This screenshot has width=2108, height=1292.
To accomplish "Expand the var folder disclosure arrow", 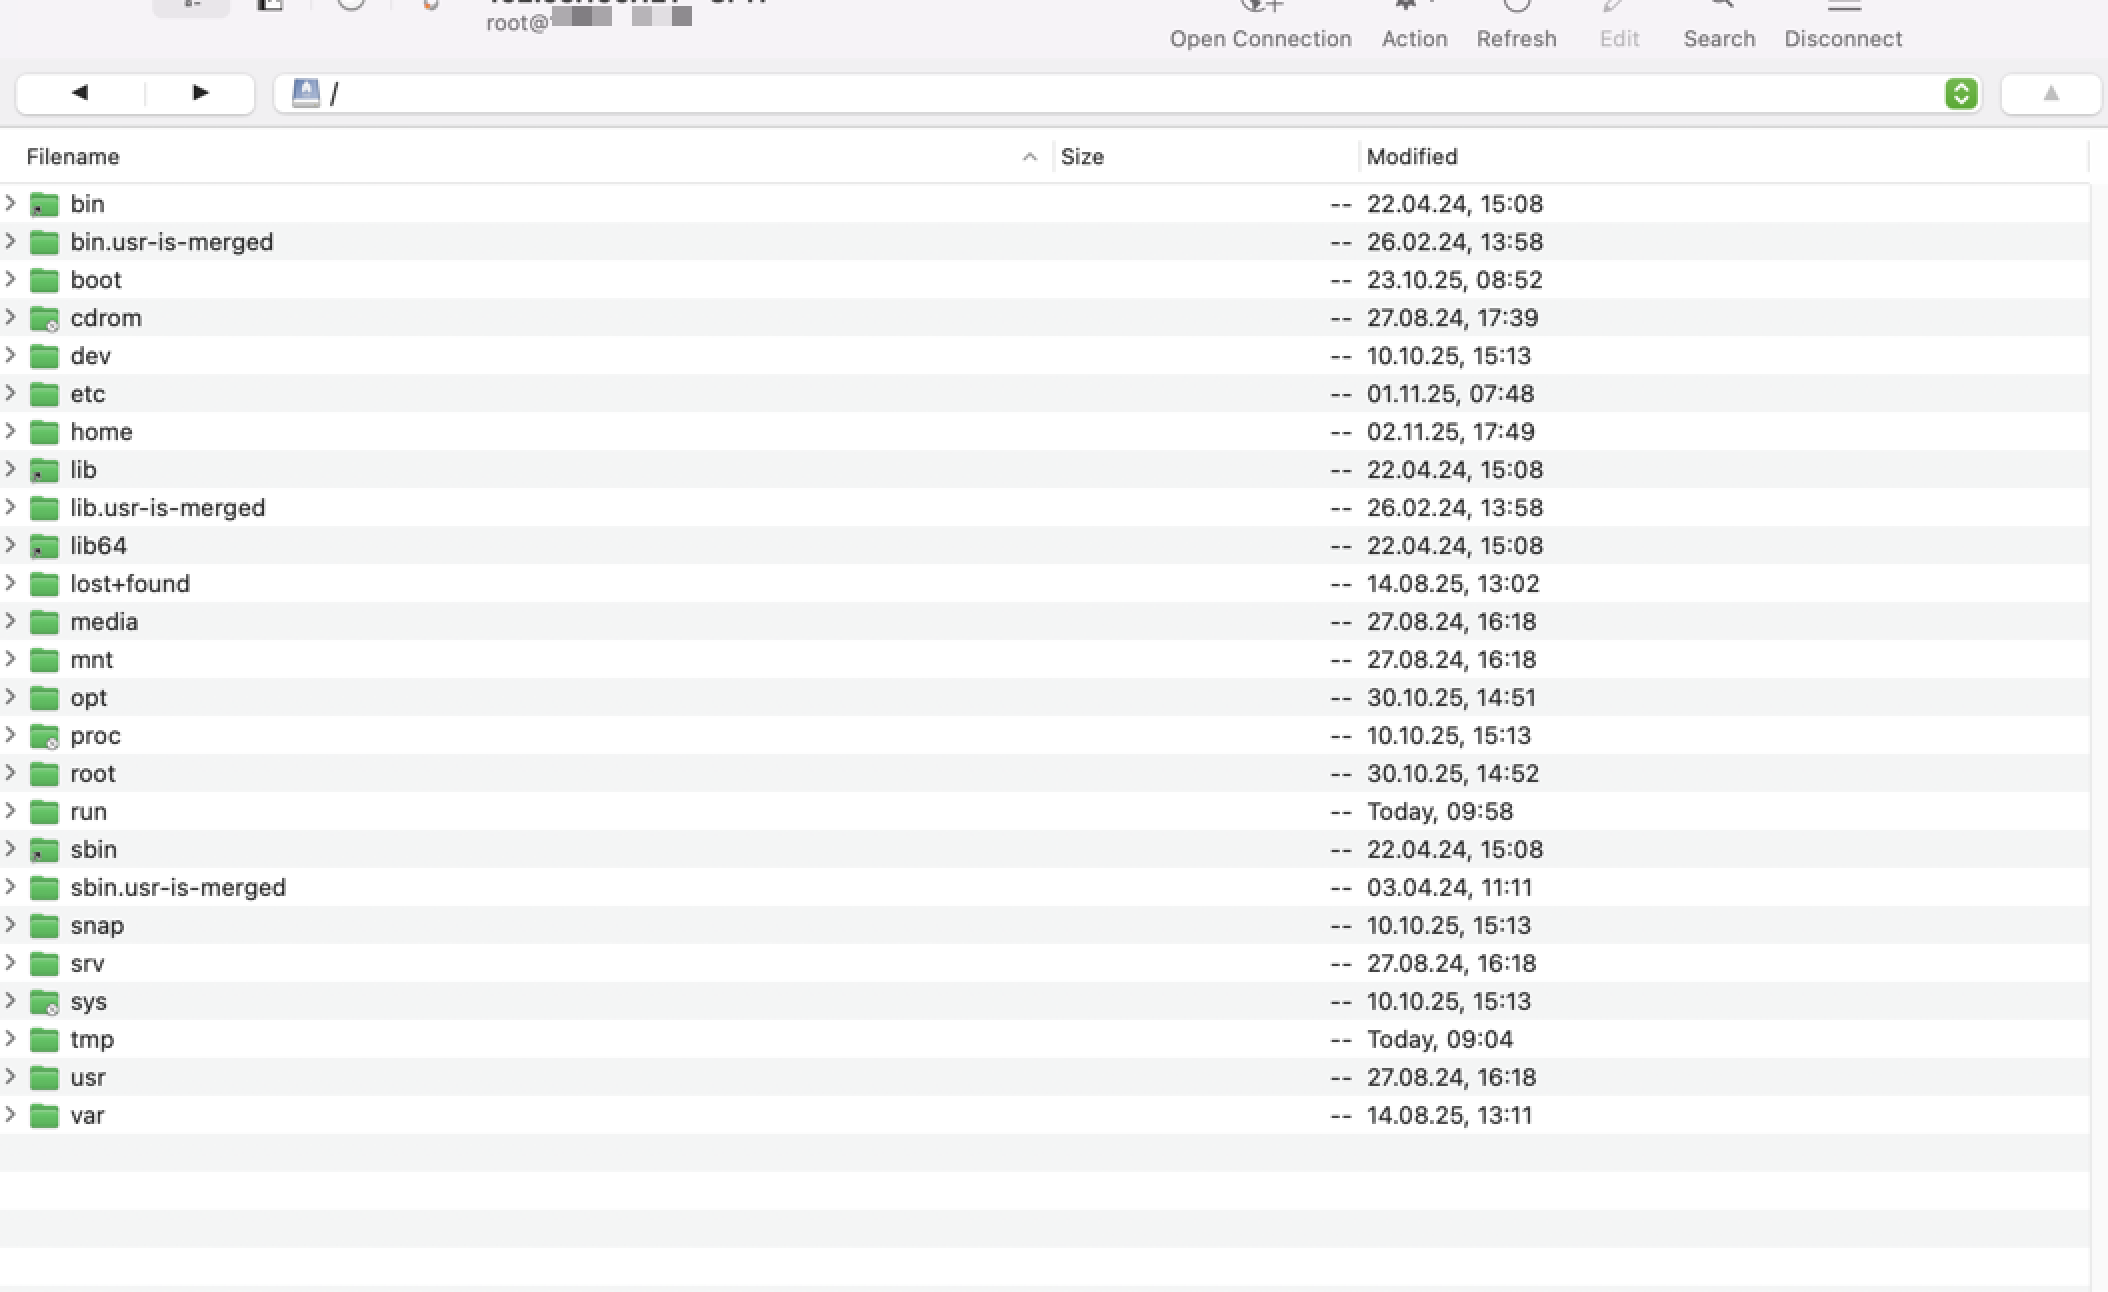I will coord(11,1115).
